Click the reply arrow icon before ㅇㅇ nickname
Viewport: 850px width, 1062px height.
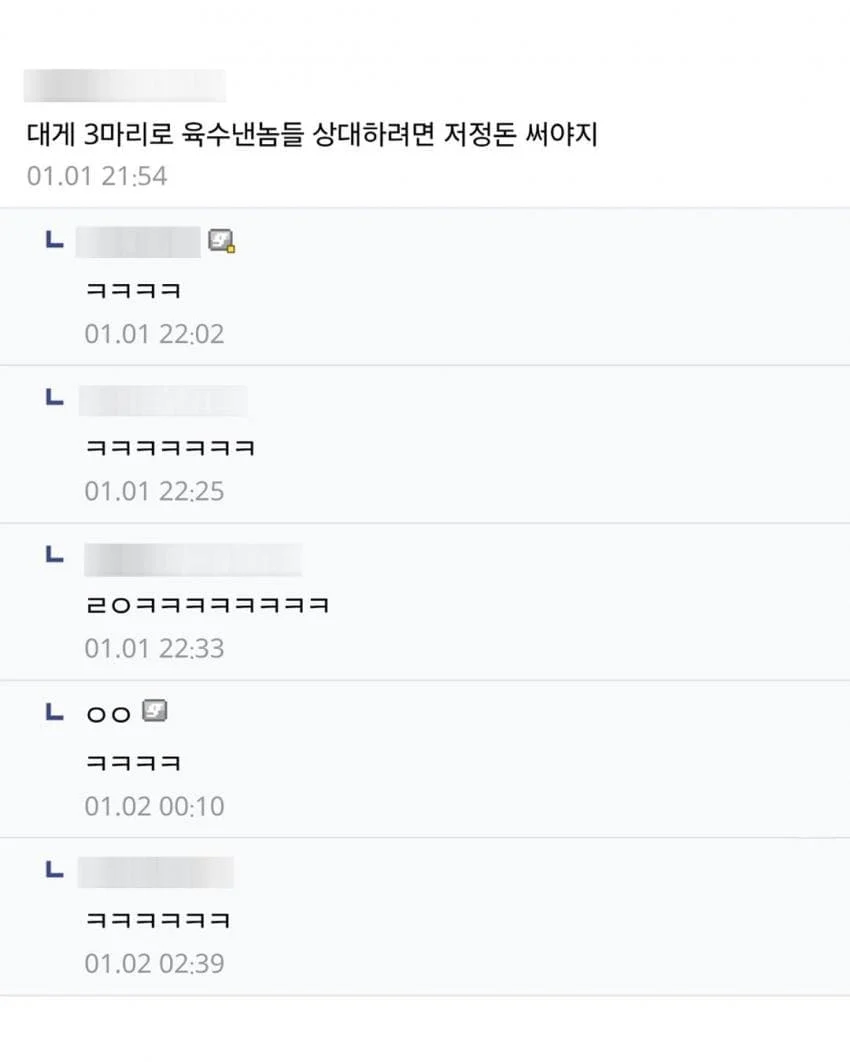[55, 712]
